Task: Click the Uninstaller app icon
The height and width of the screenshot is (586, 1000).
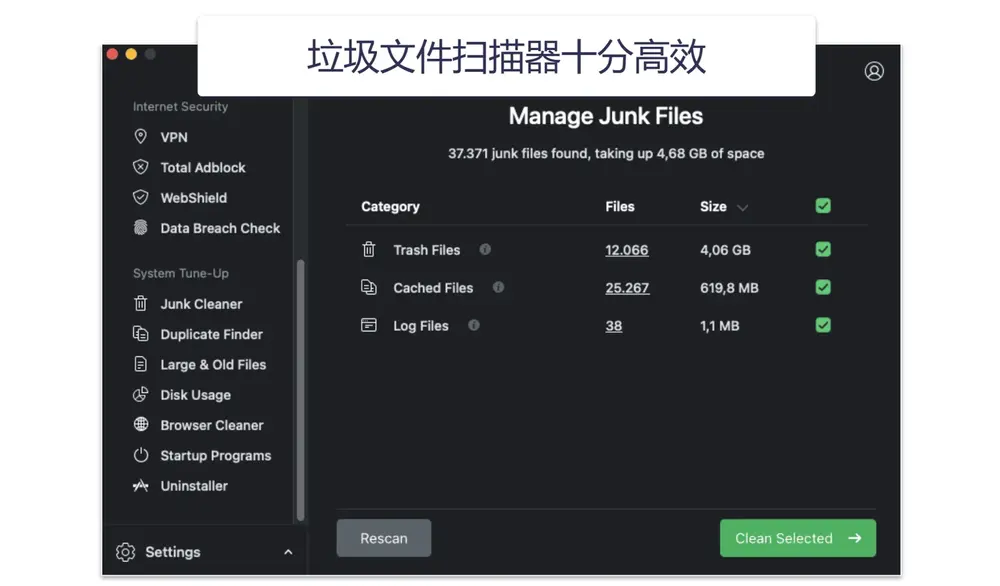Action: tap(140, 485)
